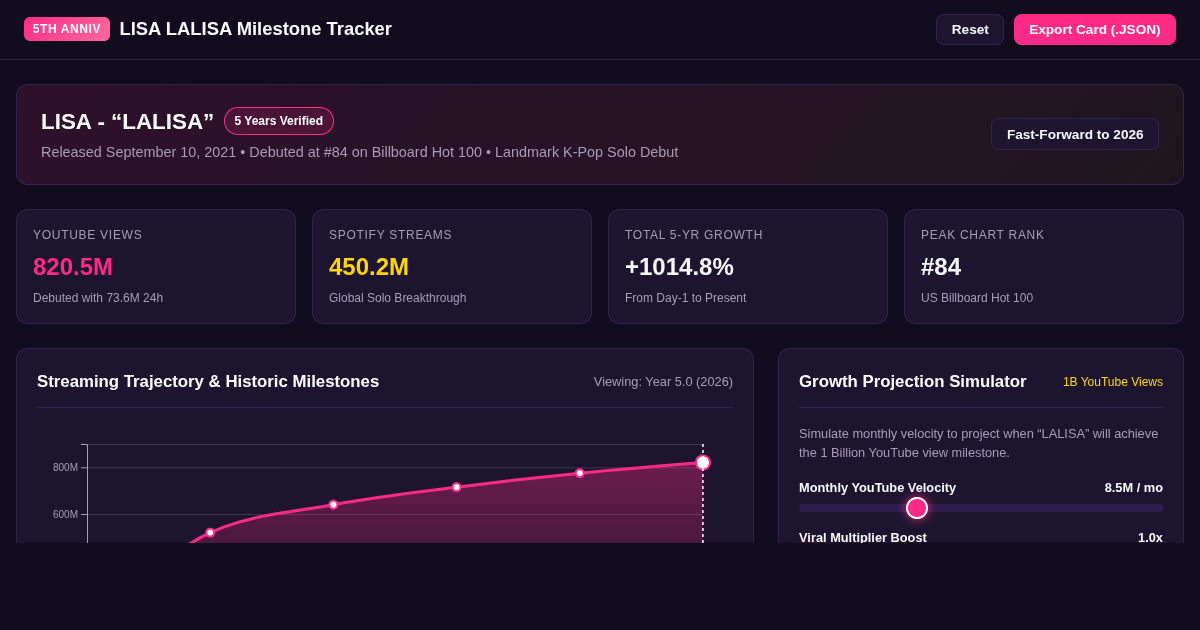The height and width of the screenshot is (630, 1200).
Task: Click 'Growth Projection Simulator' heading
Action: coord(913,382)
